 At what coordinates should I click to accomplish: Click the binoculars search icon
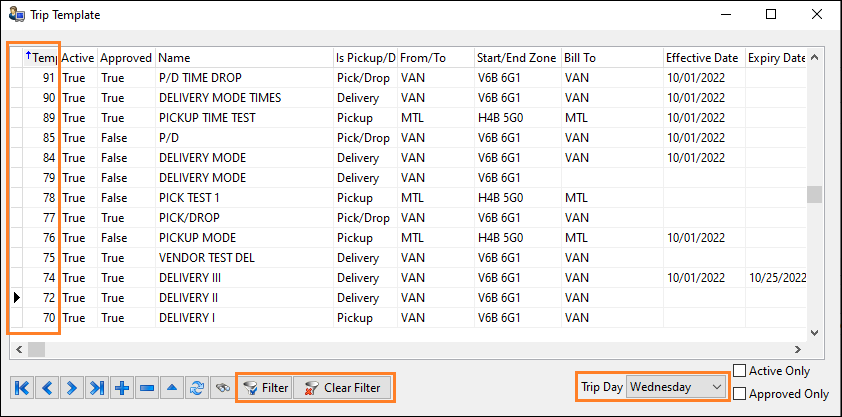[223, 388]
